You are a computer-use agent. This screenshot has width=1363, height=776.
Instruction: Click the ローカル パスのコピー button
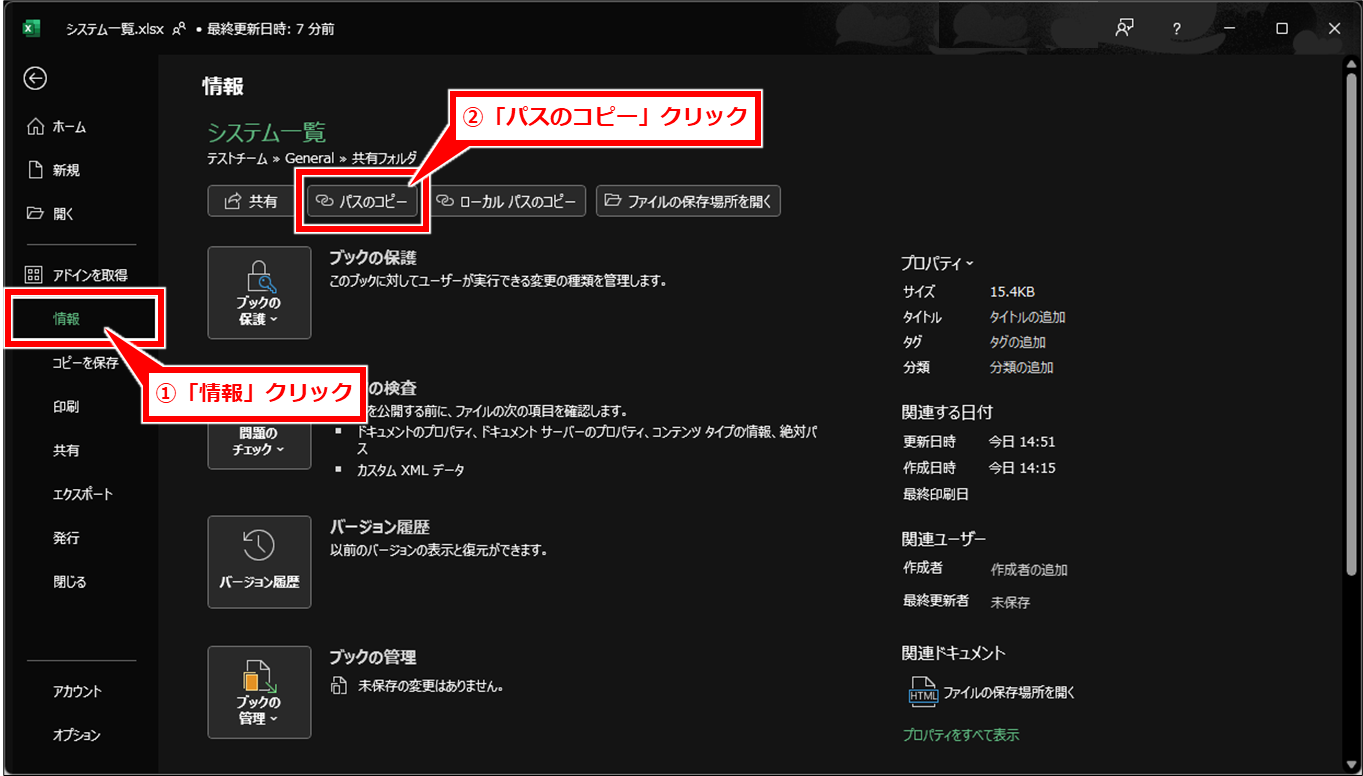point(507,201)
